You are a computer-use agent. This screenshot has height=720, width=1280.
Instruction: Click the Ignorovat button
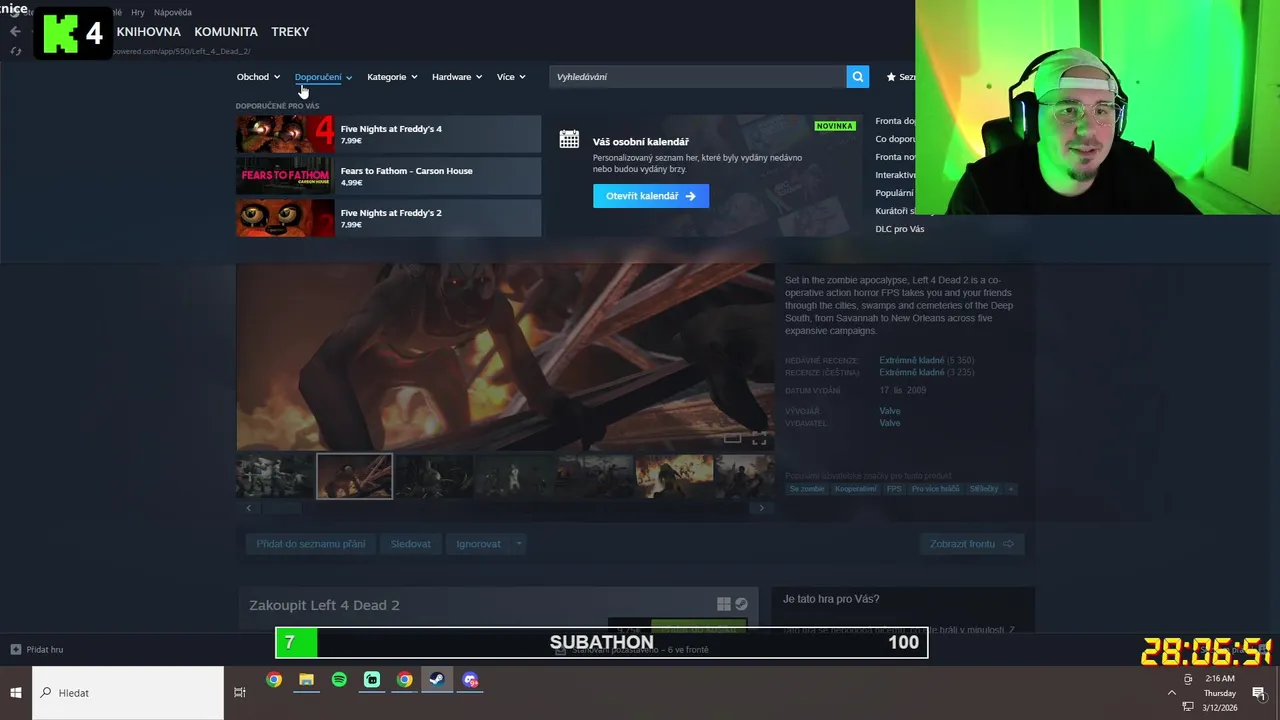tap(478, 544)
